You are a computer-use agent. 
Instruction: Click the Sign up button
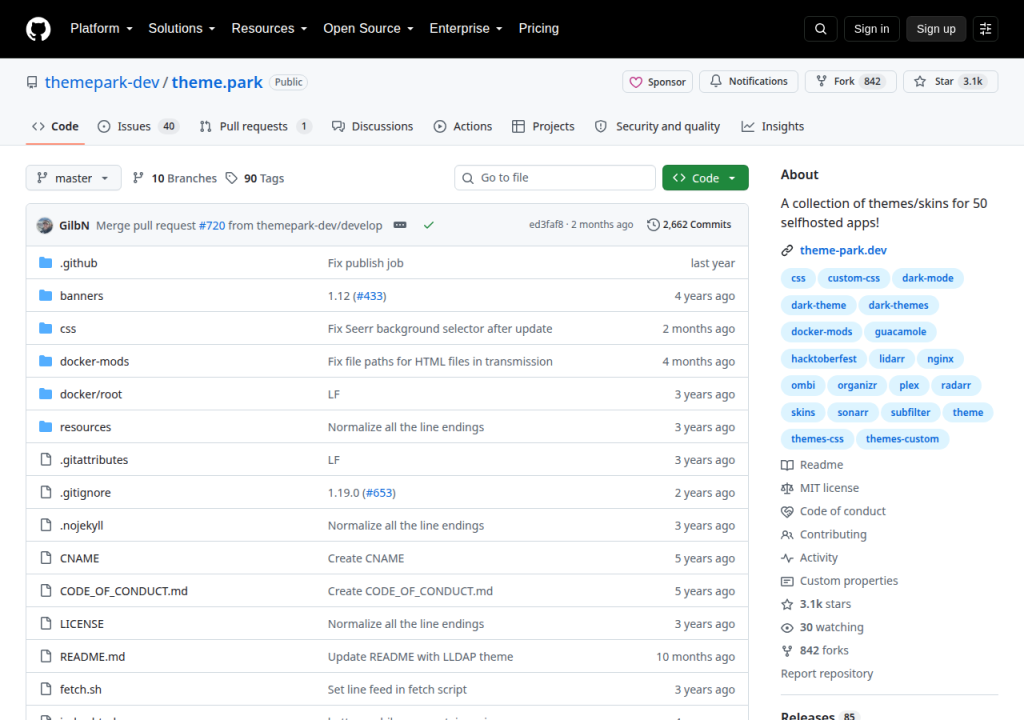pyautogui.click(x=936, y=29)
